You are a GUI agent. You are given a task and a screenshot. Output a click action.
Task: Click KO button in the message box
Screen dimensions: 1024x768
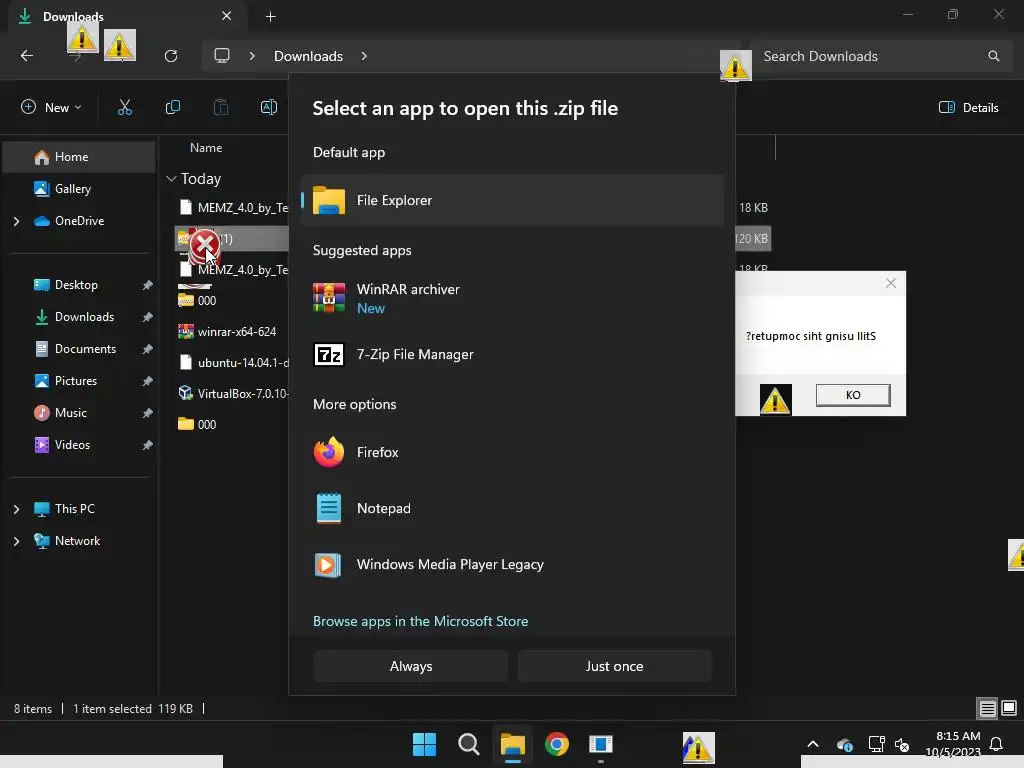(853, 395)
